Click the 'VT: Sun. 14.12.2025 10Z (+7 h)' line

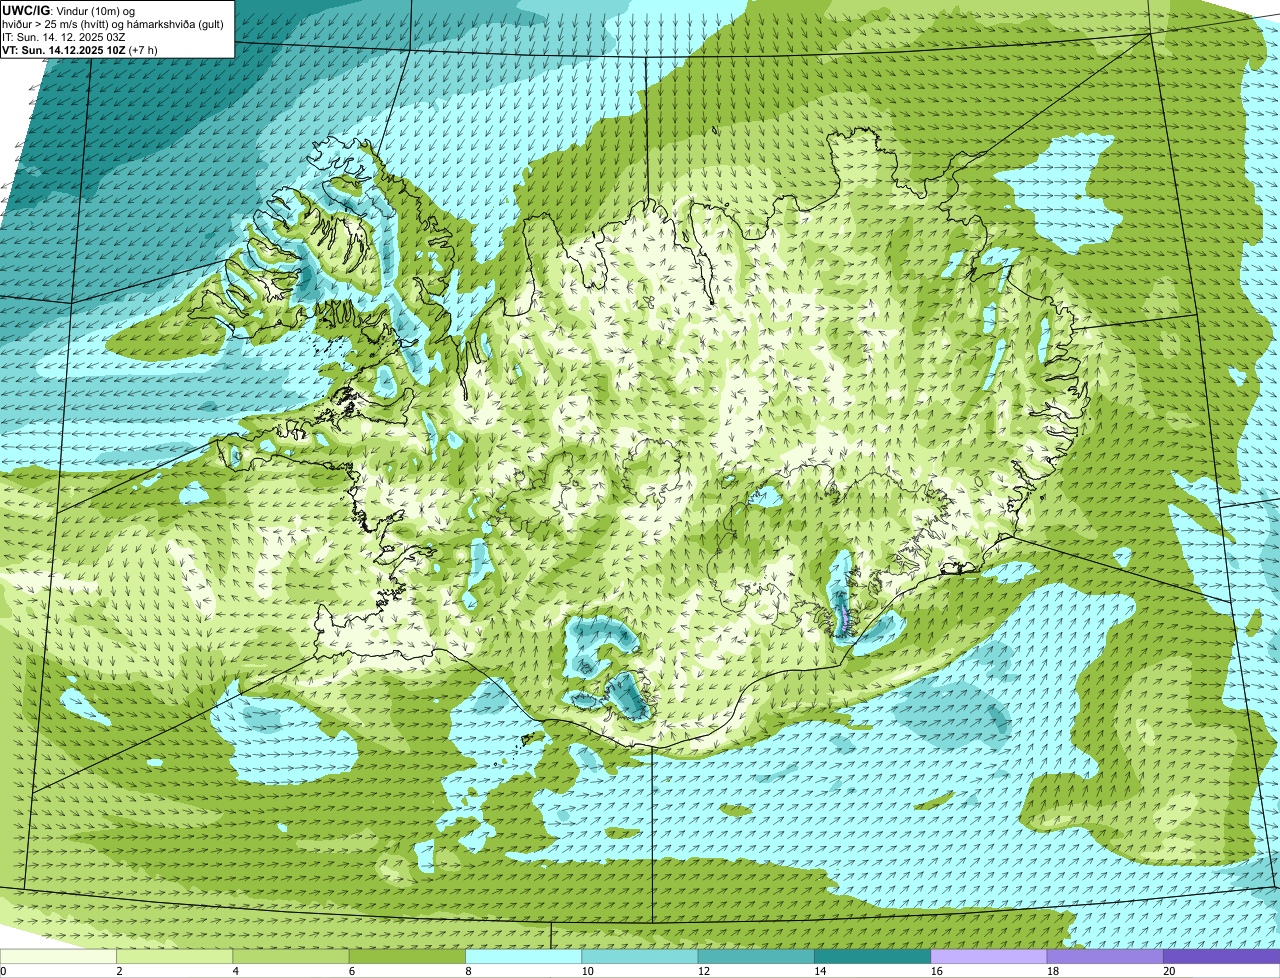coord(80,50)
